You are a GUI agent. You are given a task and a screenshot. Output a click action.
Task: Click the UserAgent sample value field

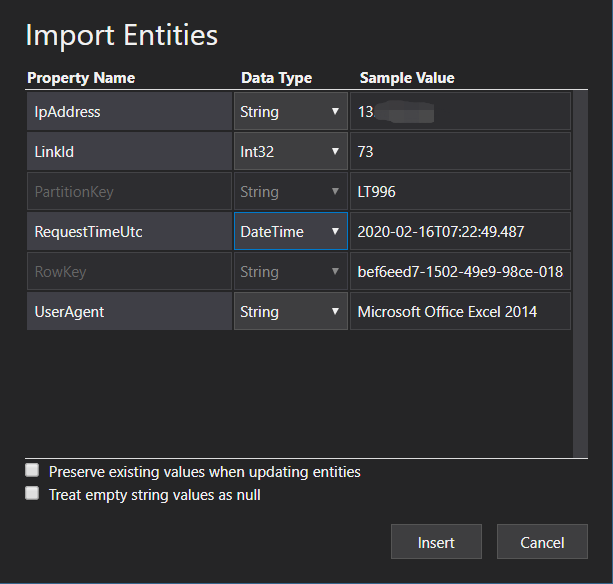click(x=460, y=312)
